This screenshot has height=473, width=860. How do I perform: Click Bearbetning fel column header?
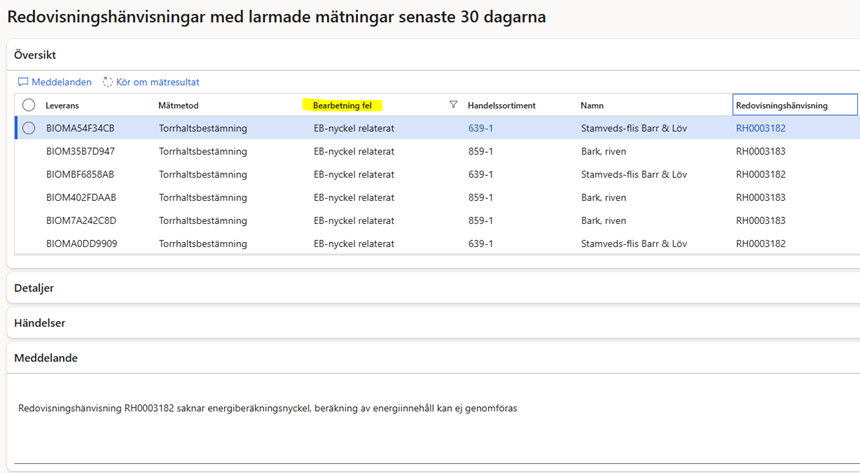[342, 105]
